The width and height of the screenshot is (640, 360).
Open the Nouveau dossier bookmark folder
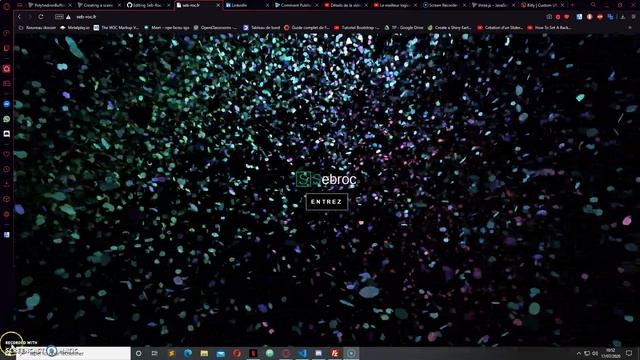click(x=38, y=28)
